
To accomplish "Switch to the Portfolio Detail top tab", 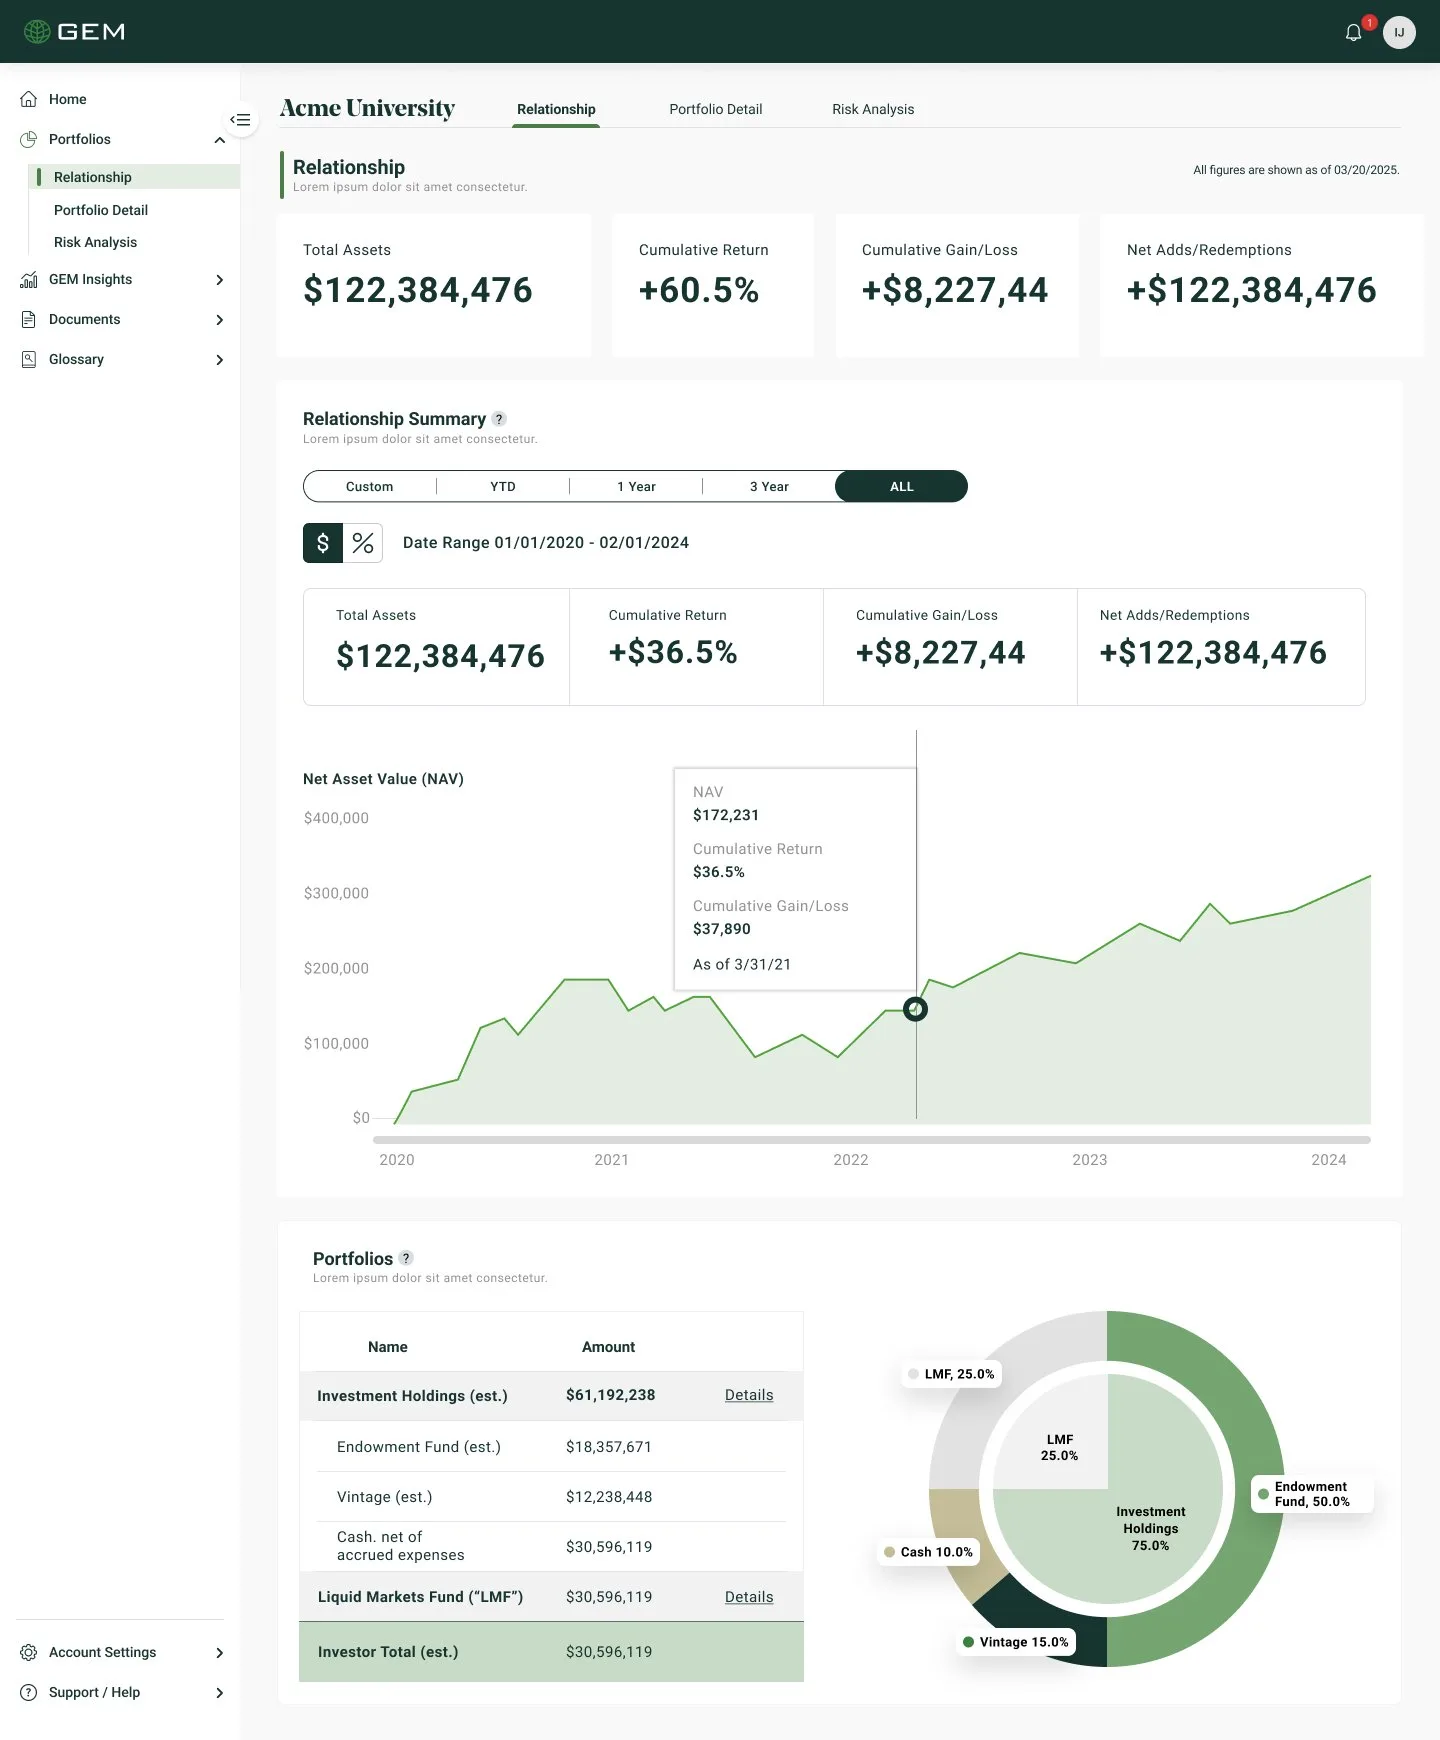I will 716,109.
